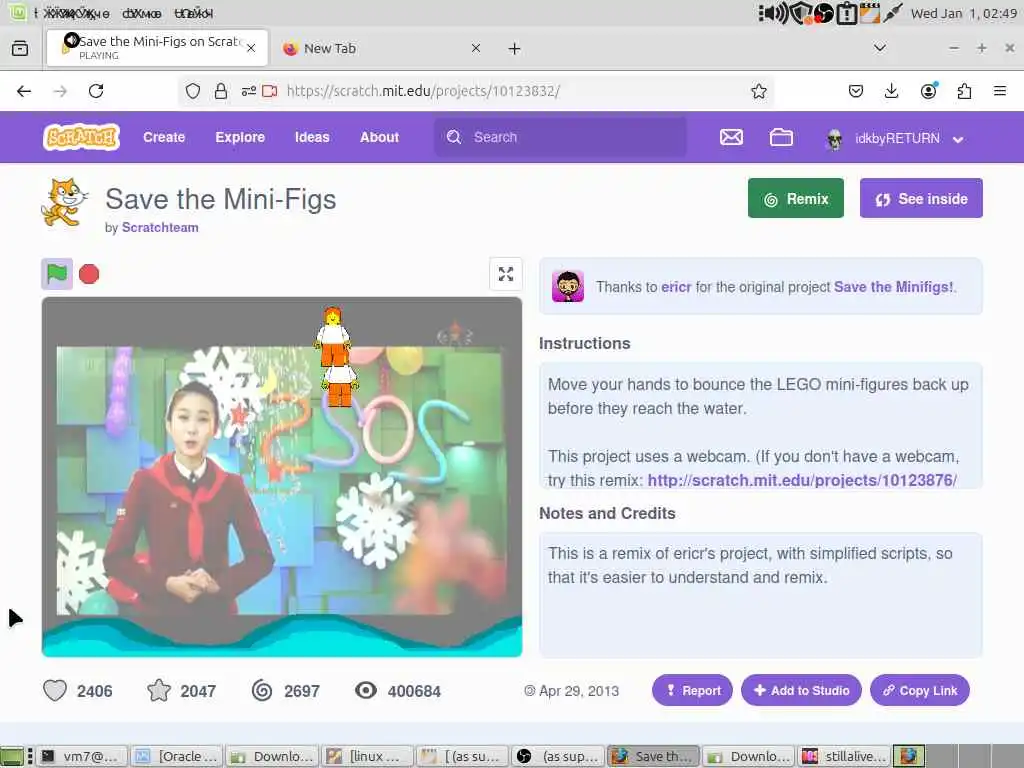Stop the project with the red stop button
This screenshot has width=1024, height=768.
click(x=89, y=274)
